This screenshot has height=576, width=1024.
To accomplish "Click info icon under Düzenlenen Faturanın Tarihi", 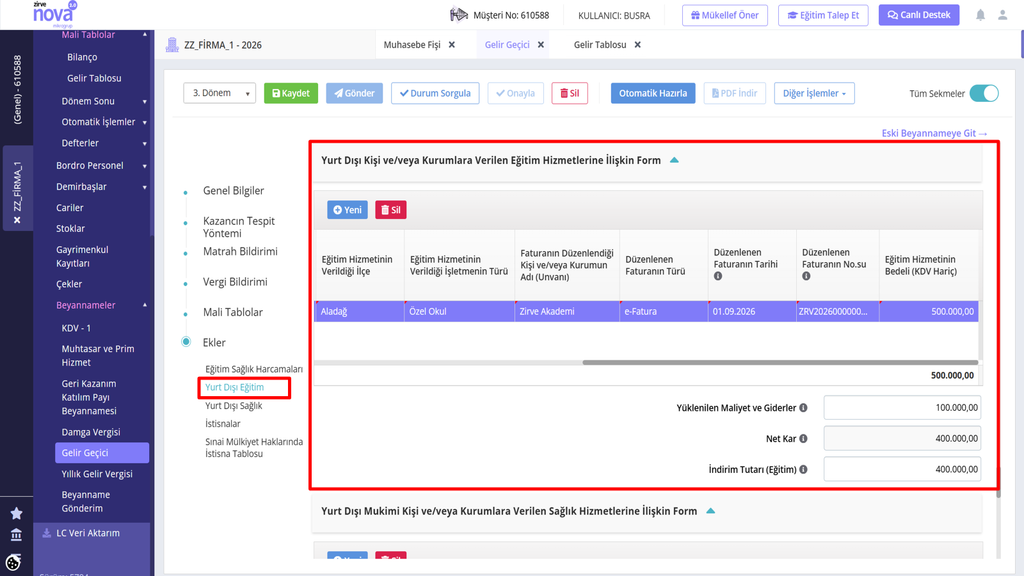I will [718, 276].
